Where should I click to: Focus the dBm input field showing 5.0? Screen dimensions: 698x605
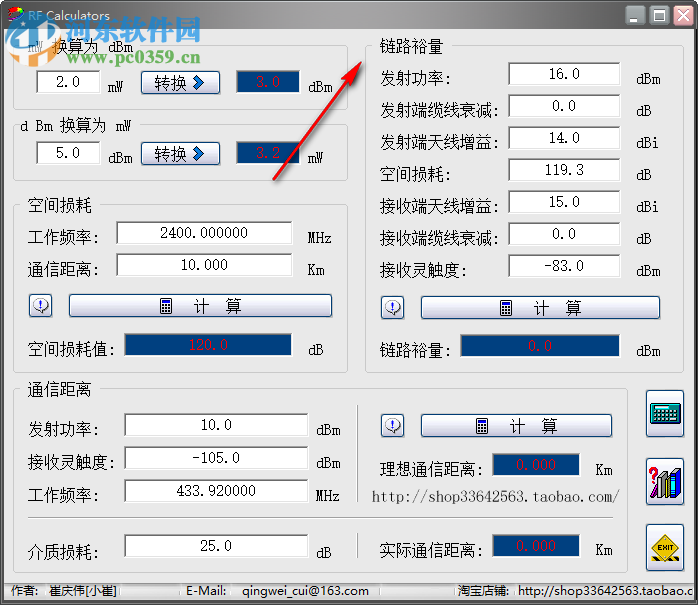click(x=68, y=153)
